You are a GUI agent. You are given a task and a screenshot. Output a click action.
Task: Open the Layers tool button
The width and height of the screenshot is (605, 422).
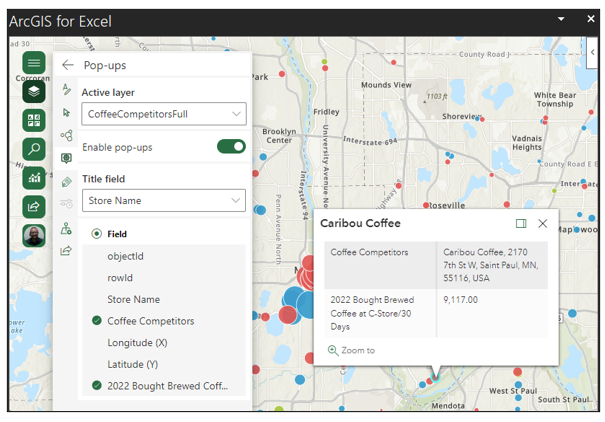point(34,91)
